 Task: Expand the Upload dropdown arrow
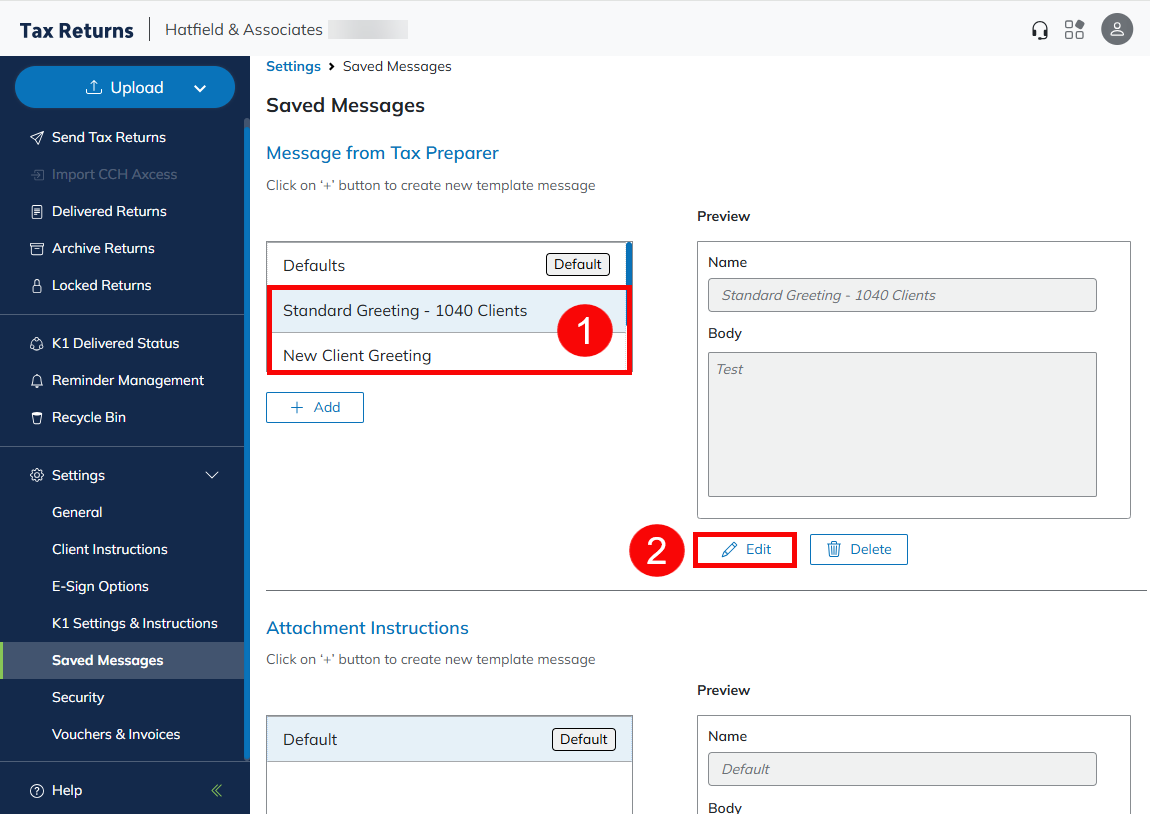200,88
